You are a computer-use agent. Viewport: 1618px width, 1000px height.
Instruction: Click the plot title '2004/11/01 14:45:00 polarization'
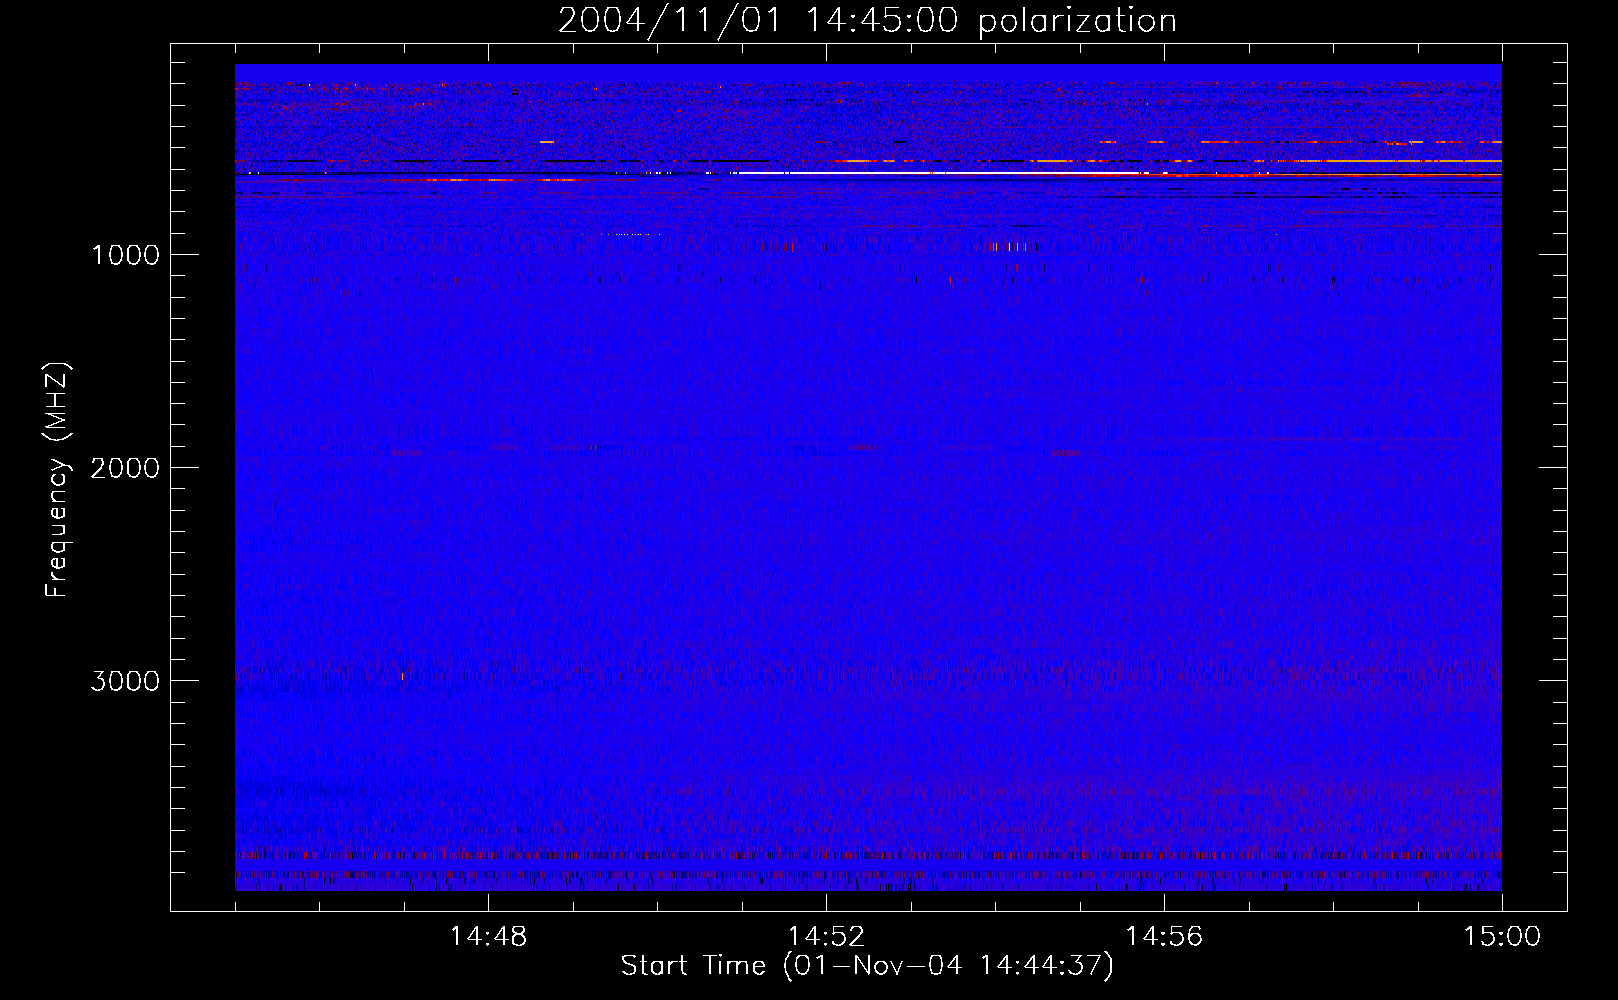coord(867,21)
